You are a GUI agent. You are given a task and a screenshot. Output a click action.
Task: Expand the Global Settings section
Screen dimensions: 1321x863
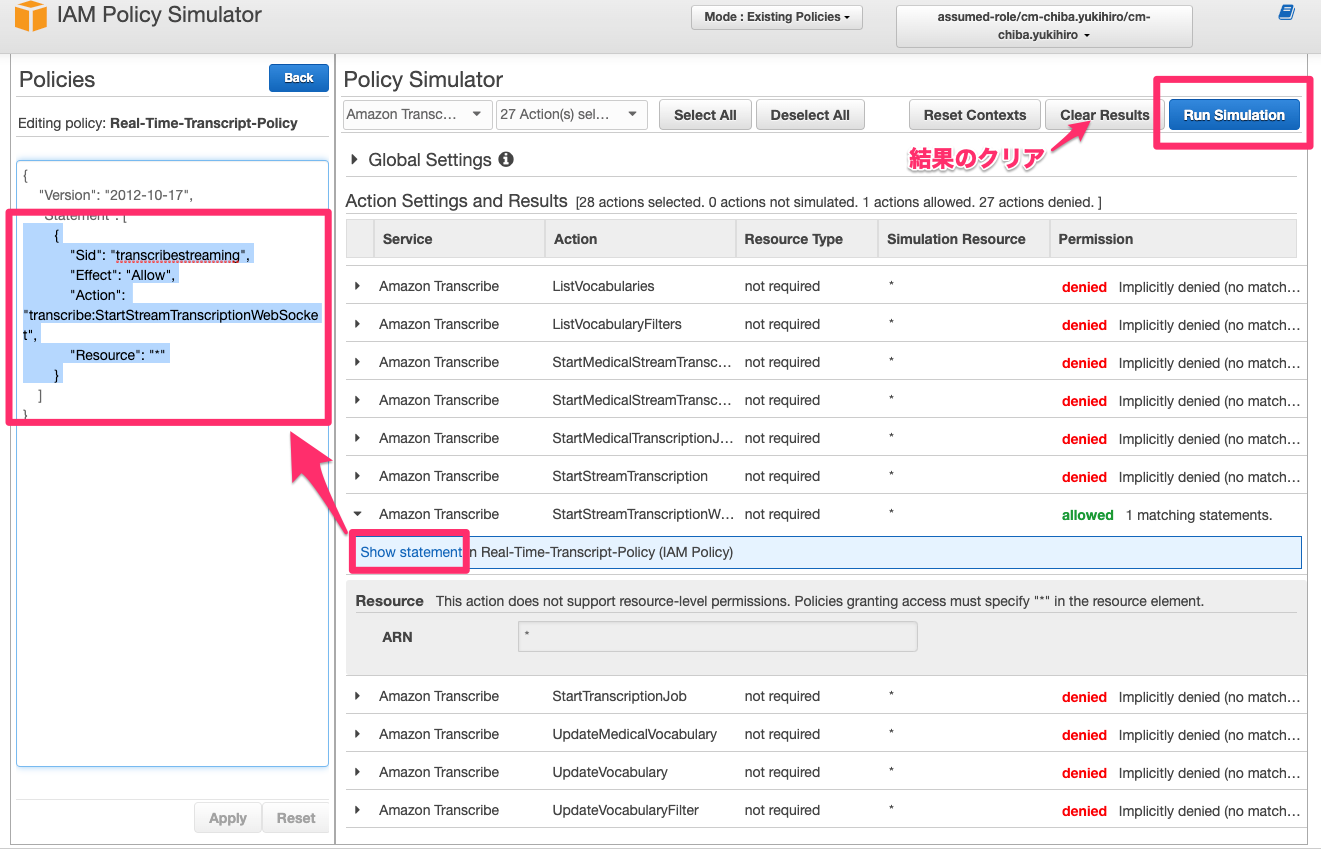click(354, 159)
